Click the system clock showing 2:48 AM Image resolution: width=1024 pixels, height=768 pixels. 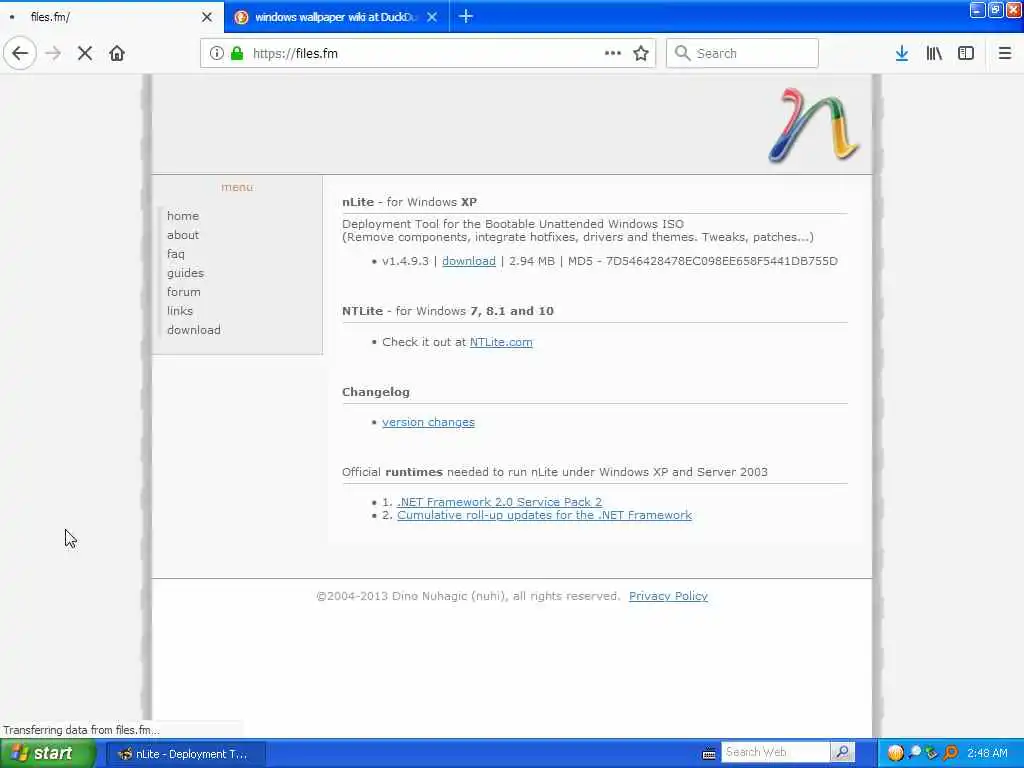987,753
